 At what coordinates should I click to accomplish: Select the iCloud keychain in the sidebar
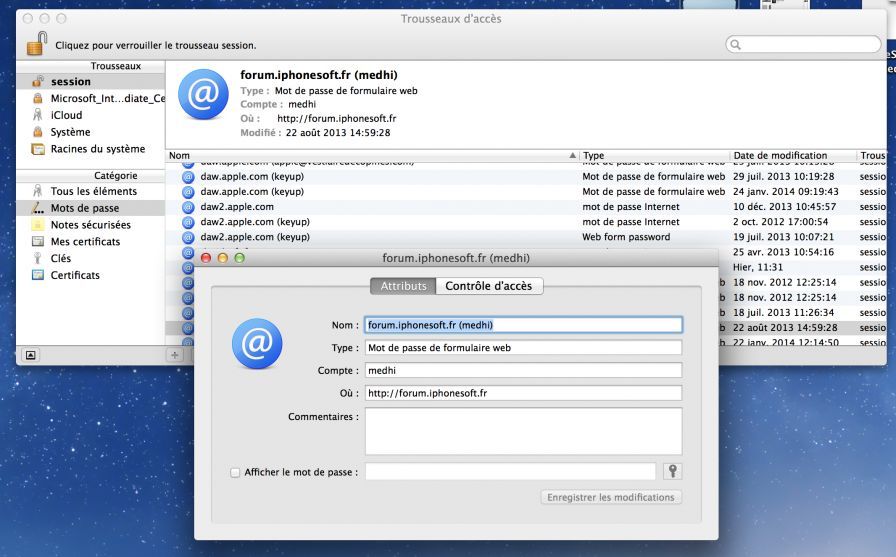click(x=66, y=115)
